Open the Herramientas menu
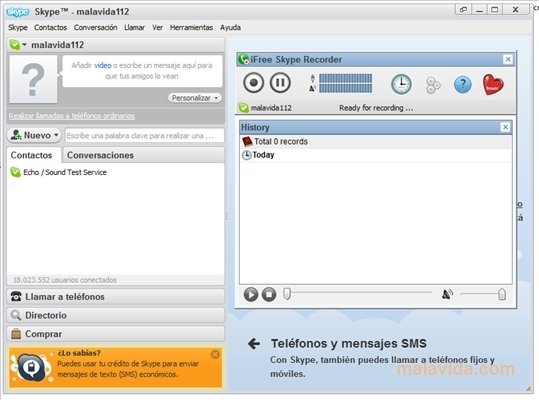Image resolution: width=539 pixels, height=400 pixels. [191, 27]
